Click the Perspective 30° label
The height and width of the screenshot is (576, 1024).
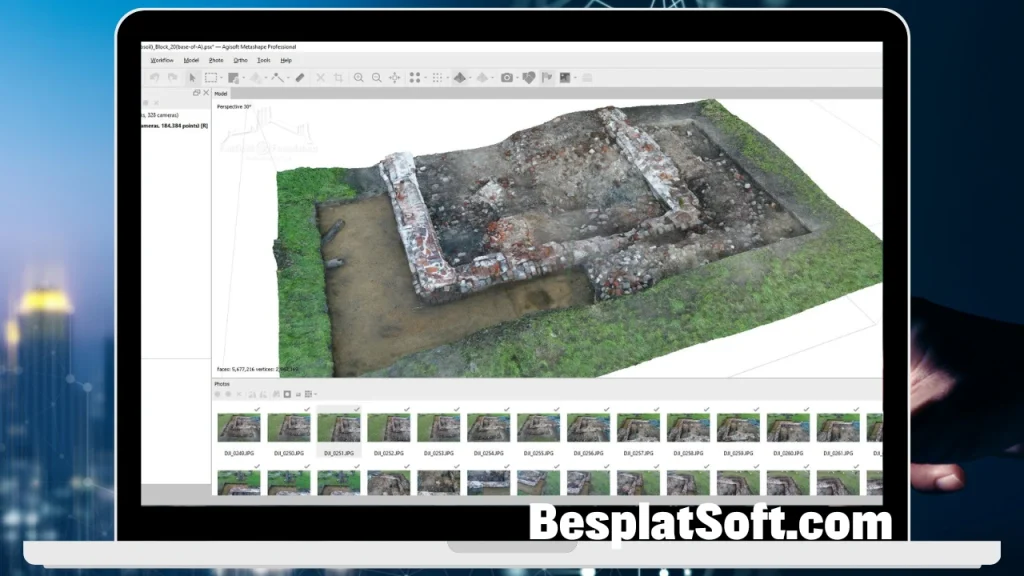235,104
